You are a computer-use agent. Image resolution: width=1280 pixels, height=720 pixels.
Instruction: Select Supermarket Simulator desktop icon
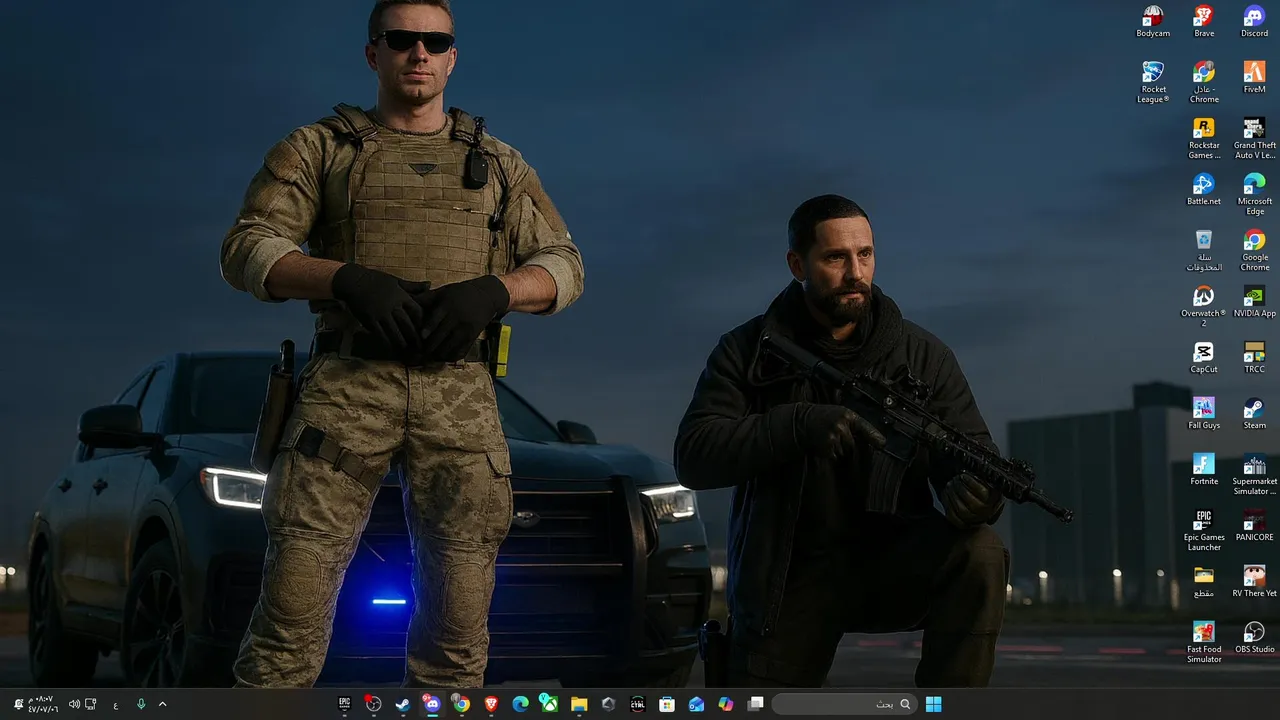point(1254,474)
